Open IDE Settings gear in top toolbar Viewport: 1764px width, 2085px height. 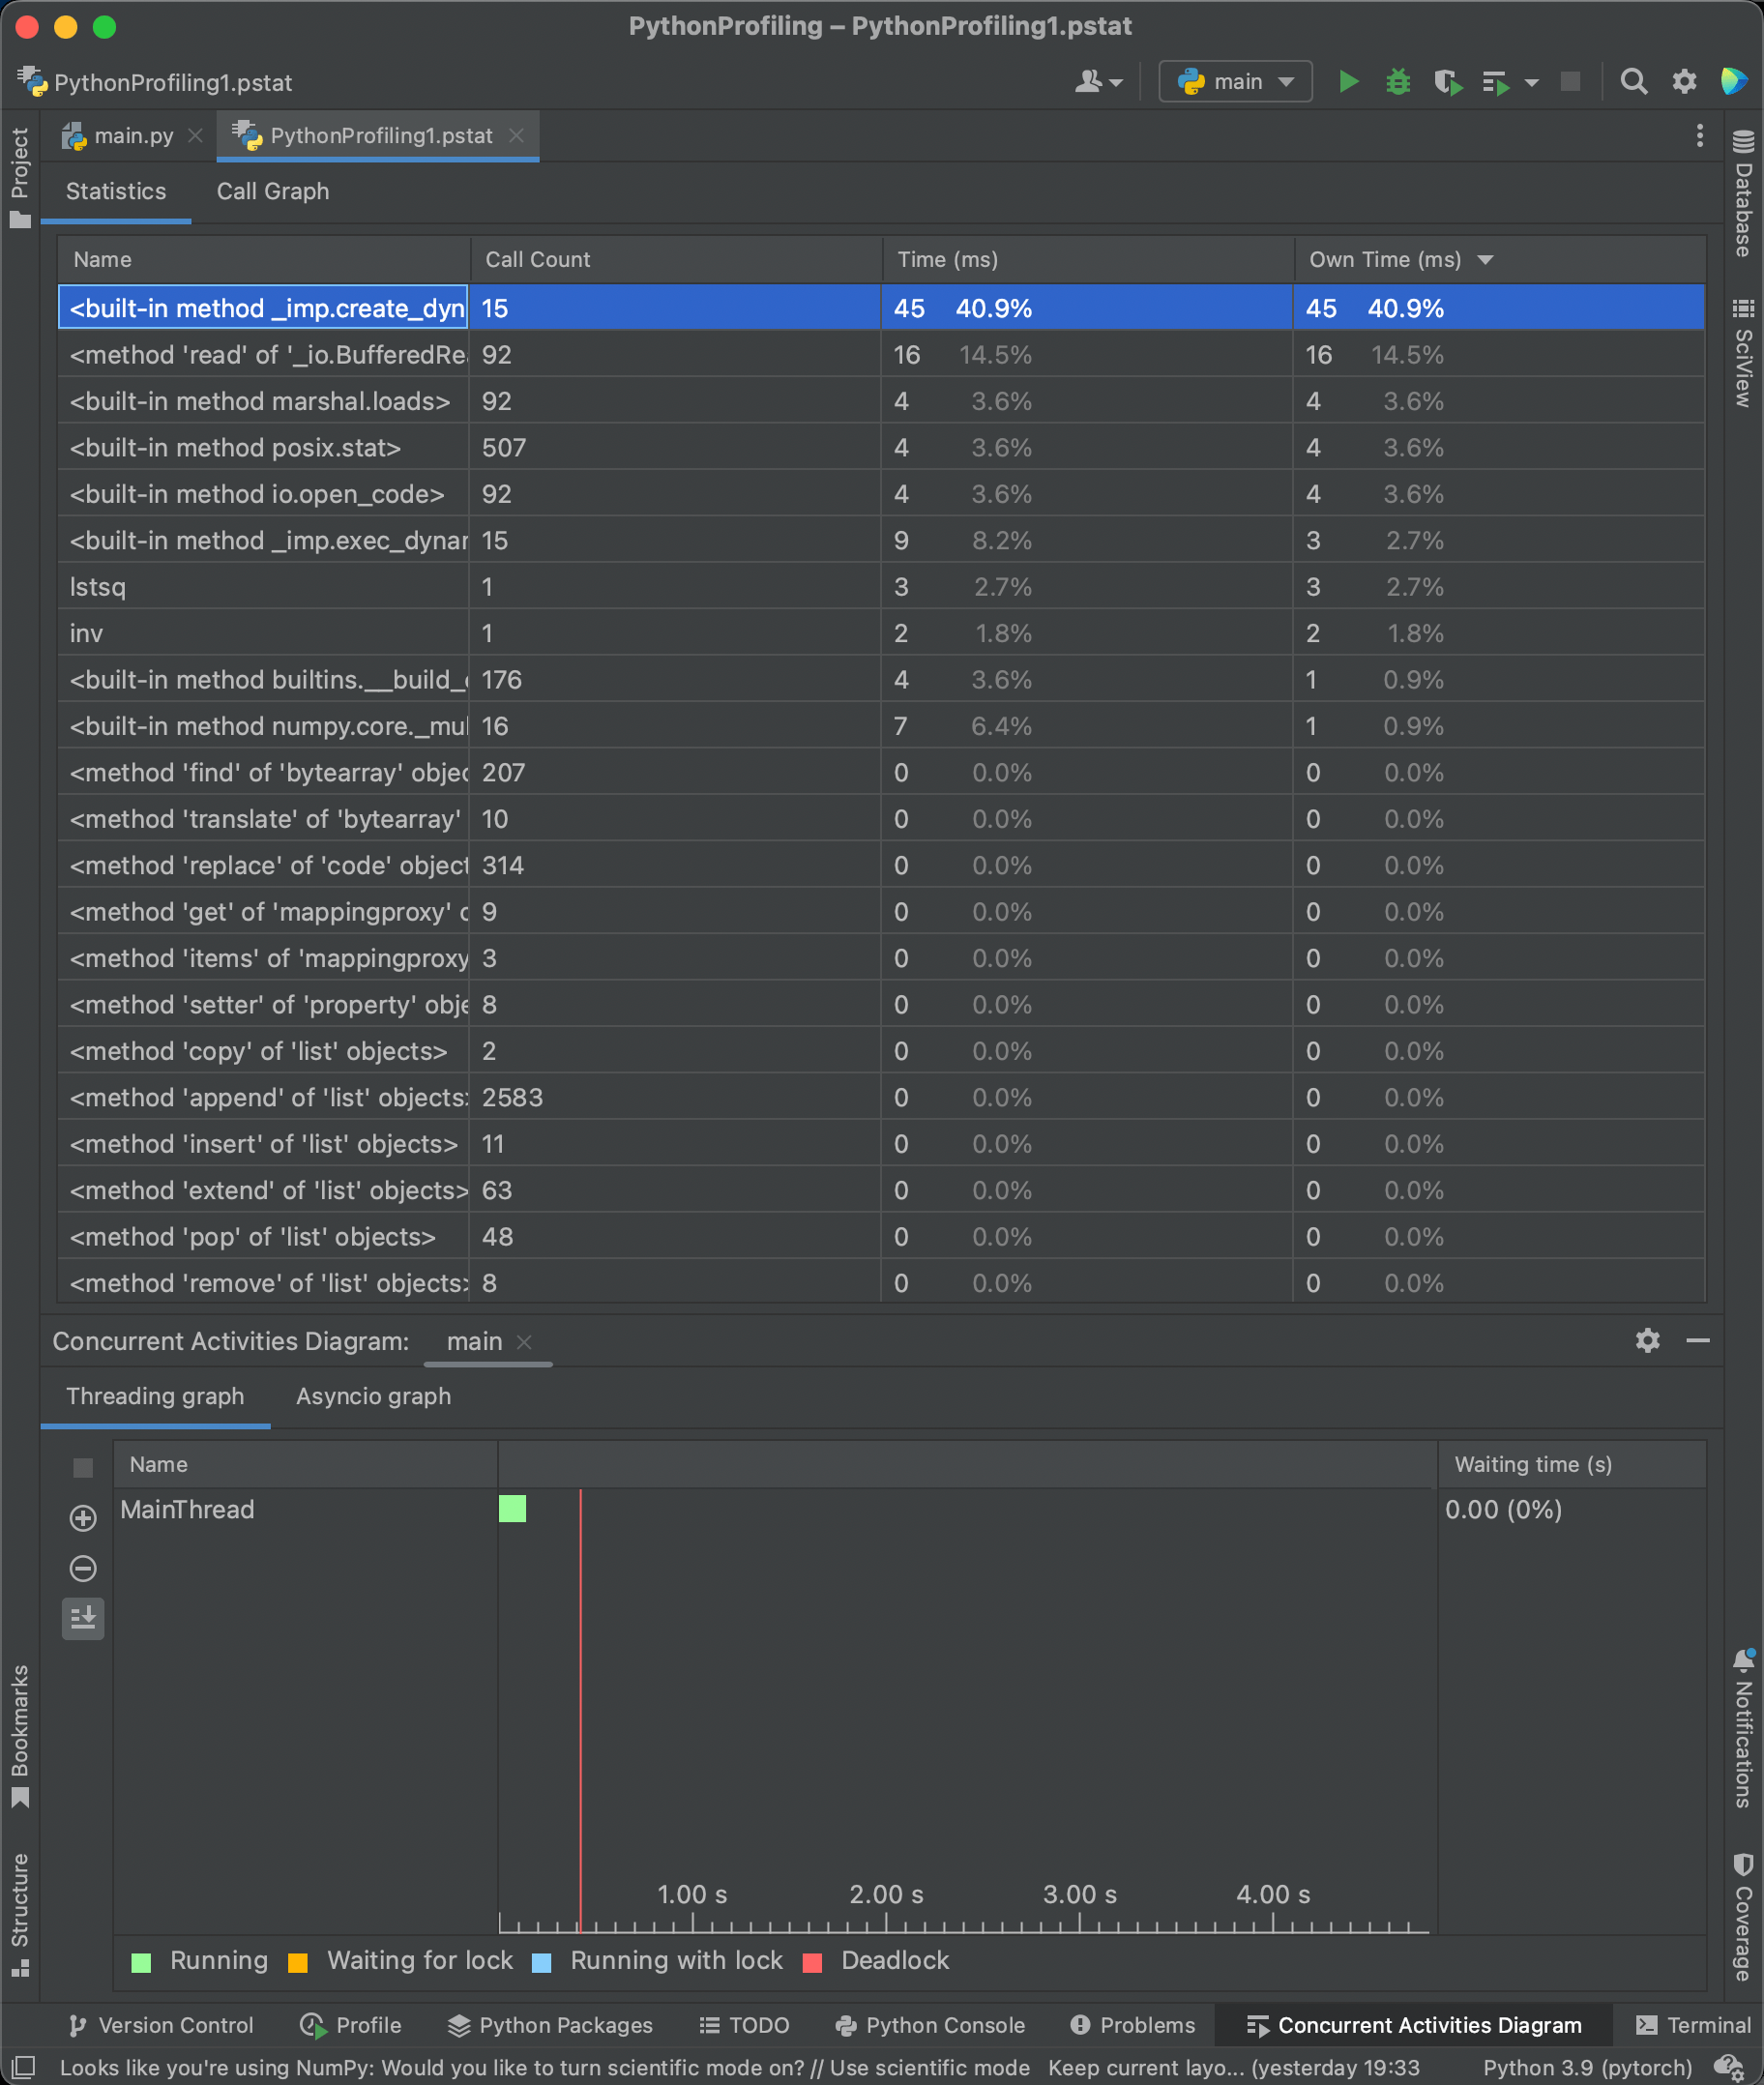pos(1683,82)
